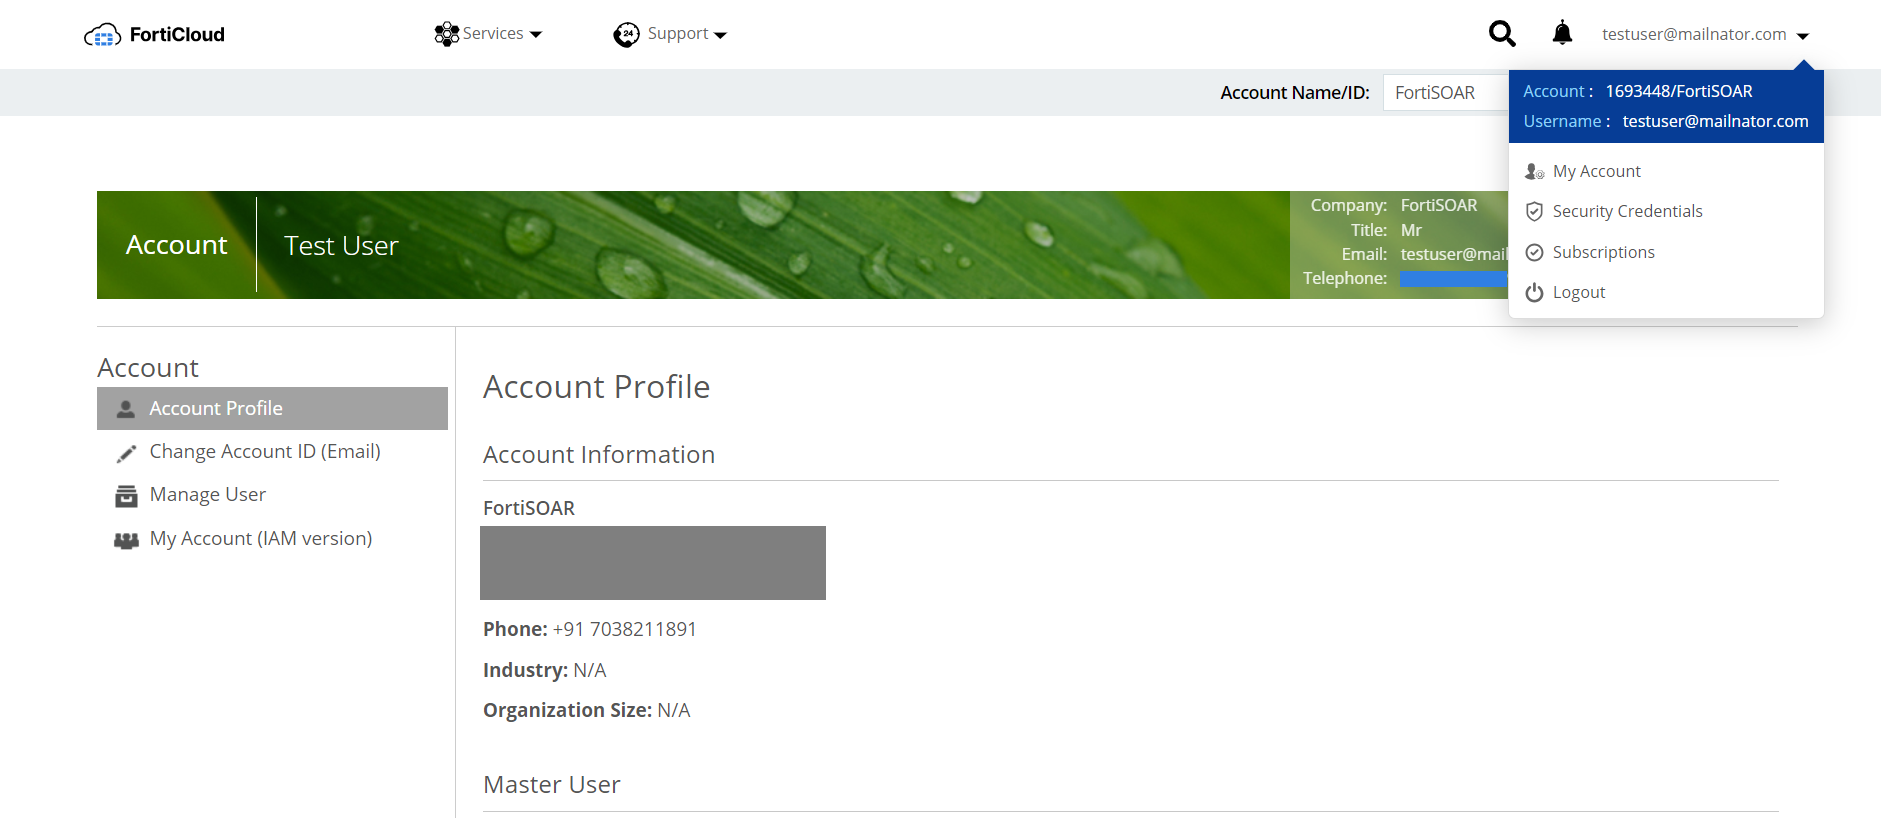Open Manage User sidebar item

(x=207, y=495)
